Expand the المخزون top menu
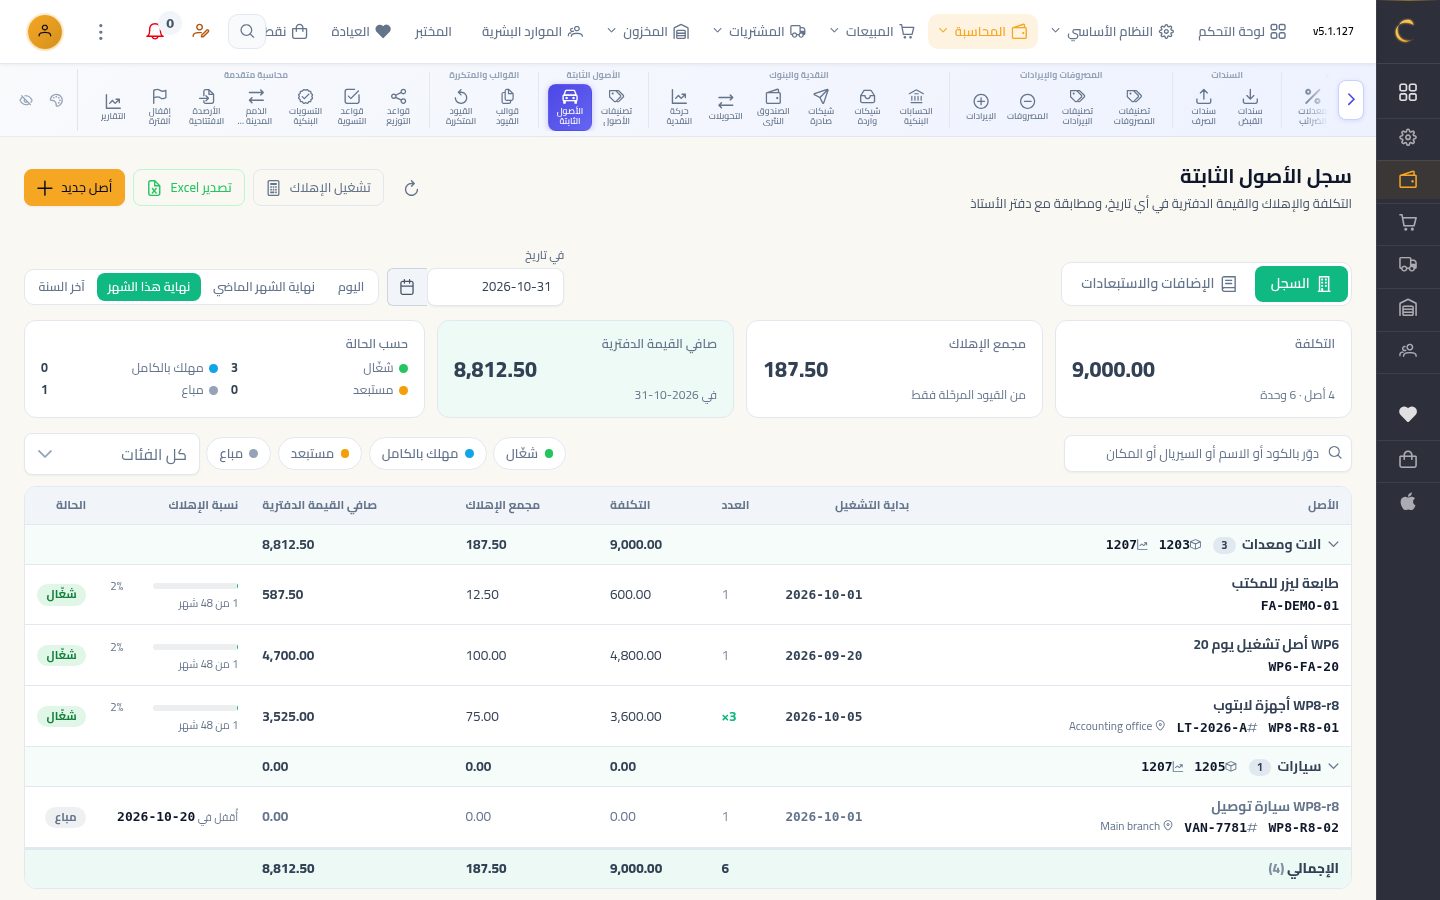The width and height of the screenshot is (1440, 900). pos(648,32)
